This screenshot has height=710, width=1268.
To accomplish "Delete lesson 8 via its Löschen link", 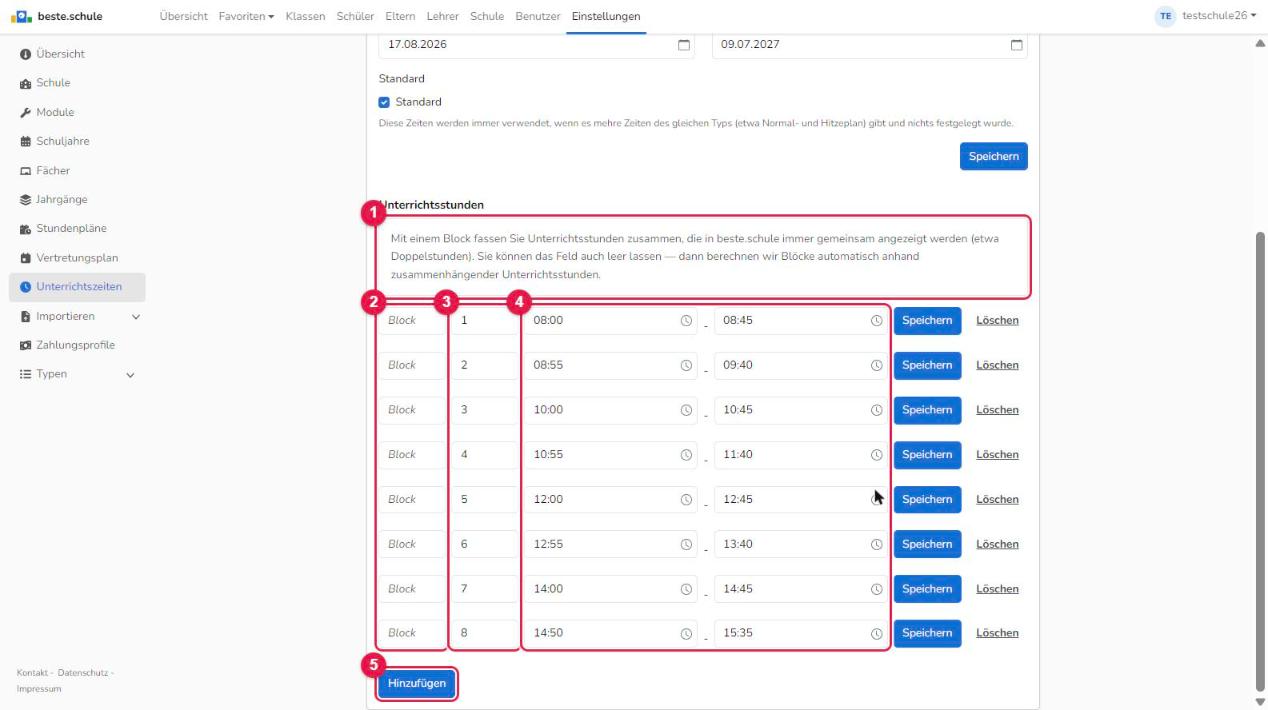I will [x=997, y=633].
